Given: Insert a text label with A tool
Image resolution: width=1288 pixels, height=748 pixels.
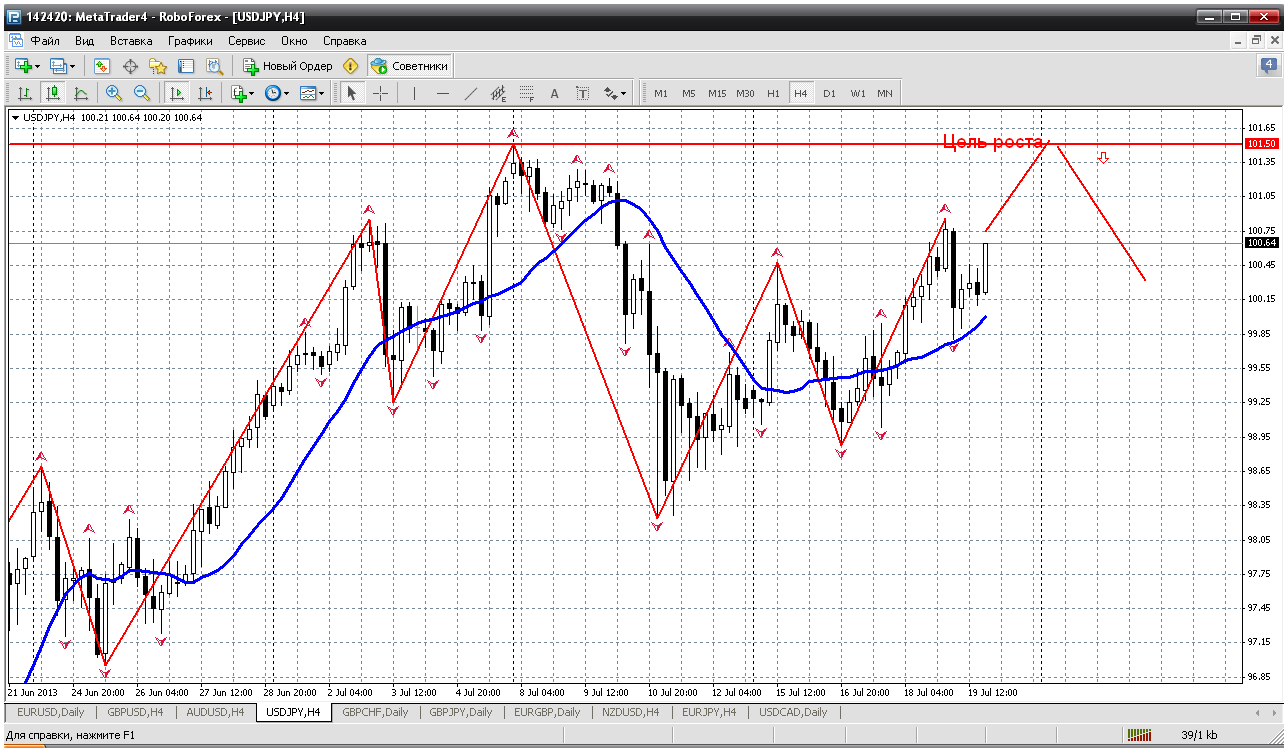Looking at the screenshot, I should pyautogui.click(x=555, y=93).
